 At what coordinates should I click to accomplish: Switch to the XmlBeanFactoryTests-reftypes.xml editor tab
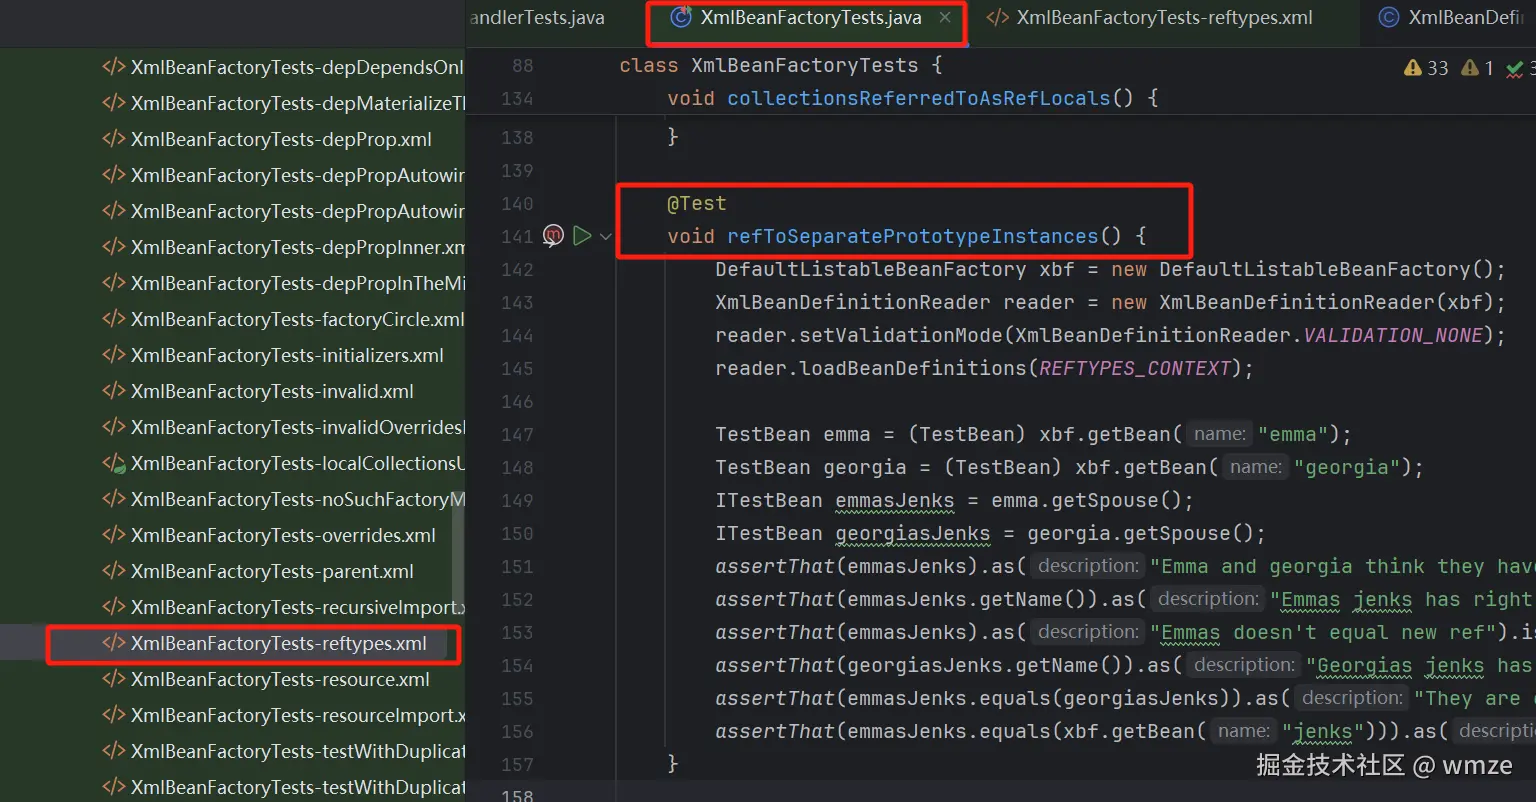tap(1164, 17)
